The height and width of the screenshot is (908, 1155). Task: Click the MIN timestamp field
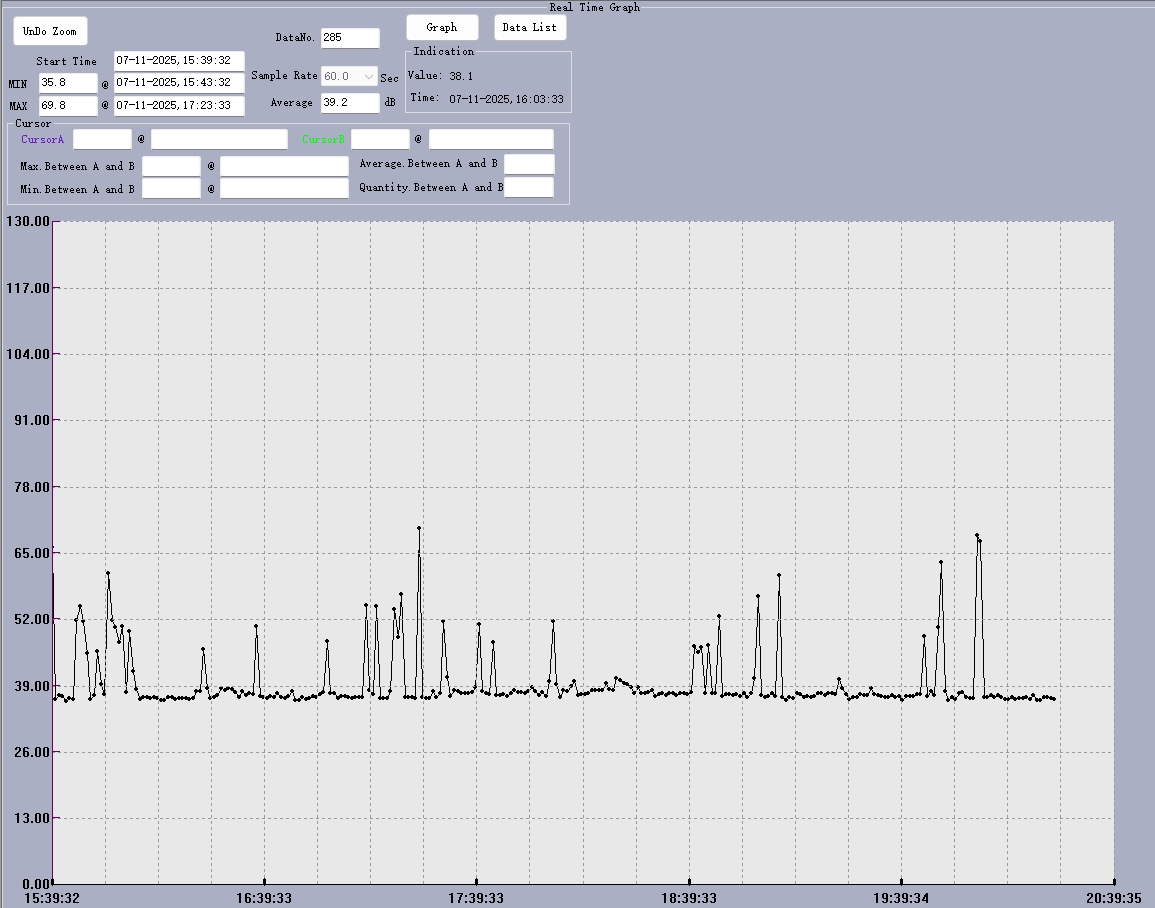point(179,83)
